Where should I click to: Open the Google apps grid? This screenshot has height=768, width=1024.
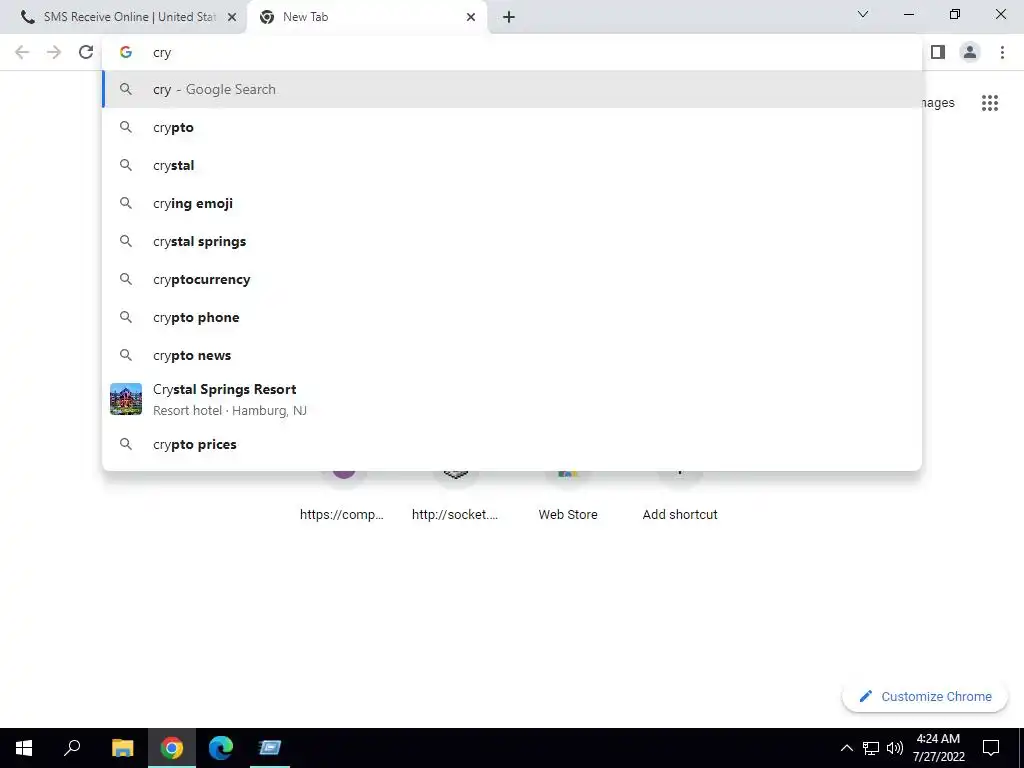(990, 103)
